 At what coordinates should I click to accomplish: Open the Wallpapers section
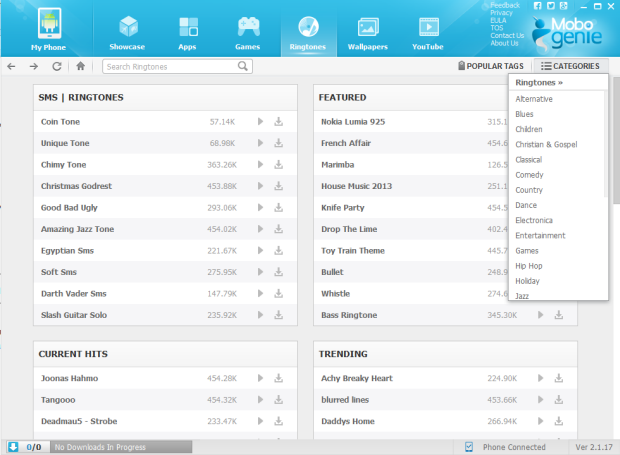368,33
